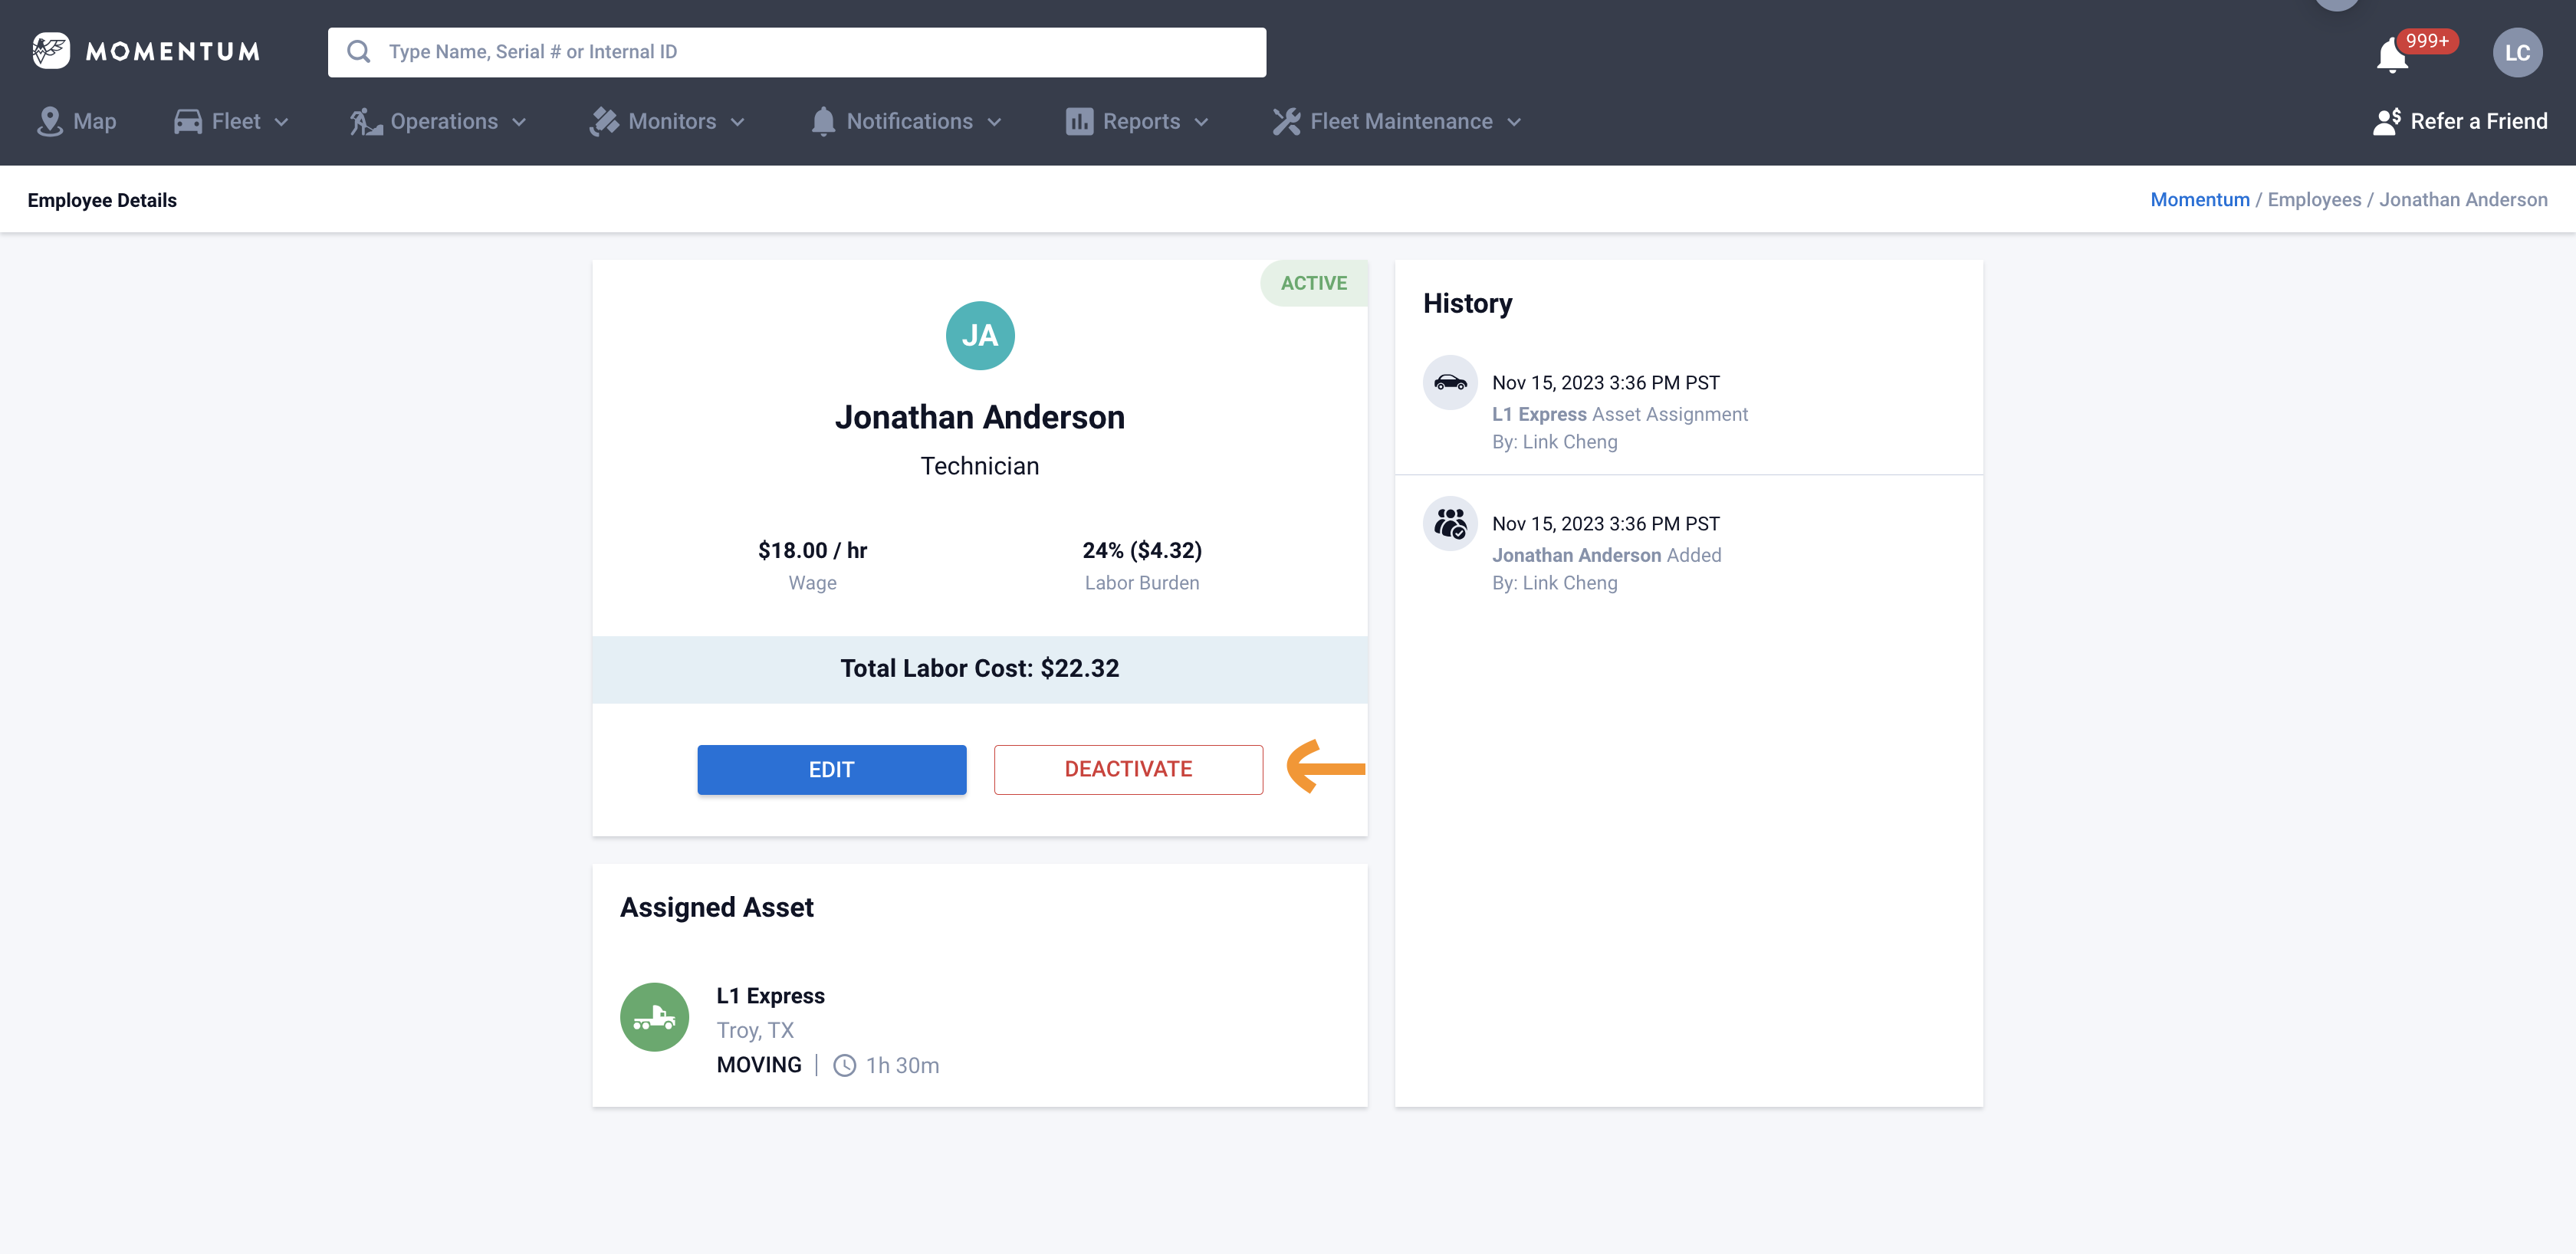Screen dimensions: 2576x1254
Task: Click the car icon in History
Action: point(1450,382)
